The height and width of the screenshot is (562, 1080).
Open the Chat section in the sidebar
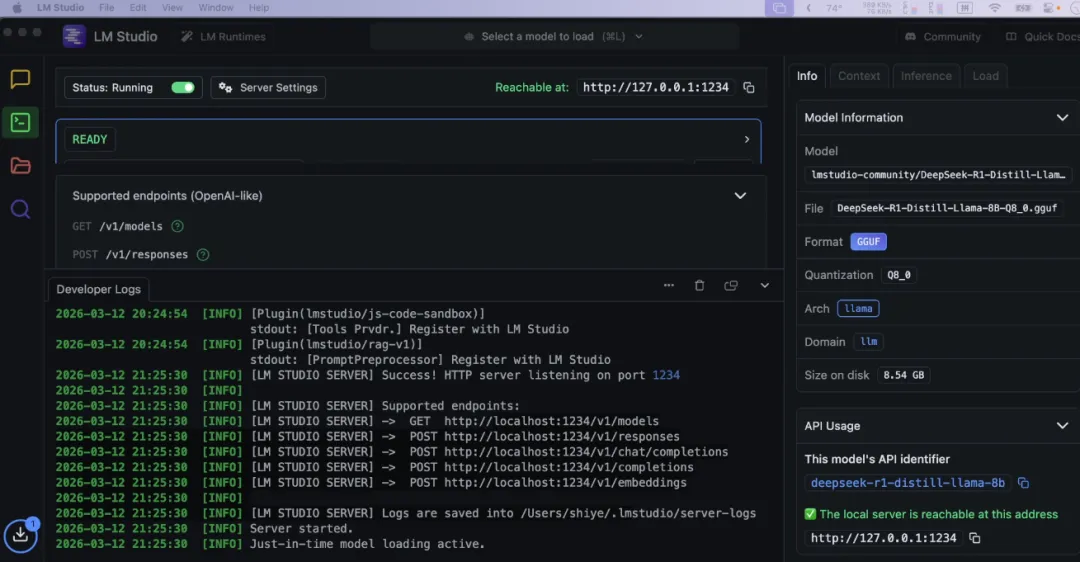20,79
